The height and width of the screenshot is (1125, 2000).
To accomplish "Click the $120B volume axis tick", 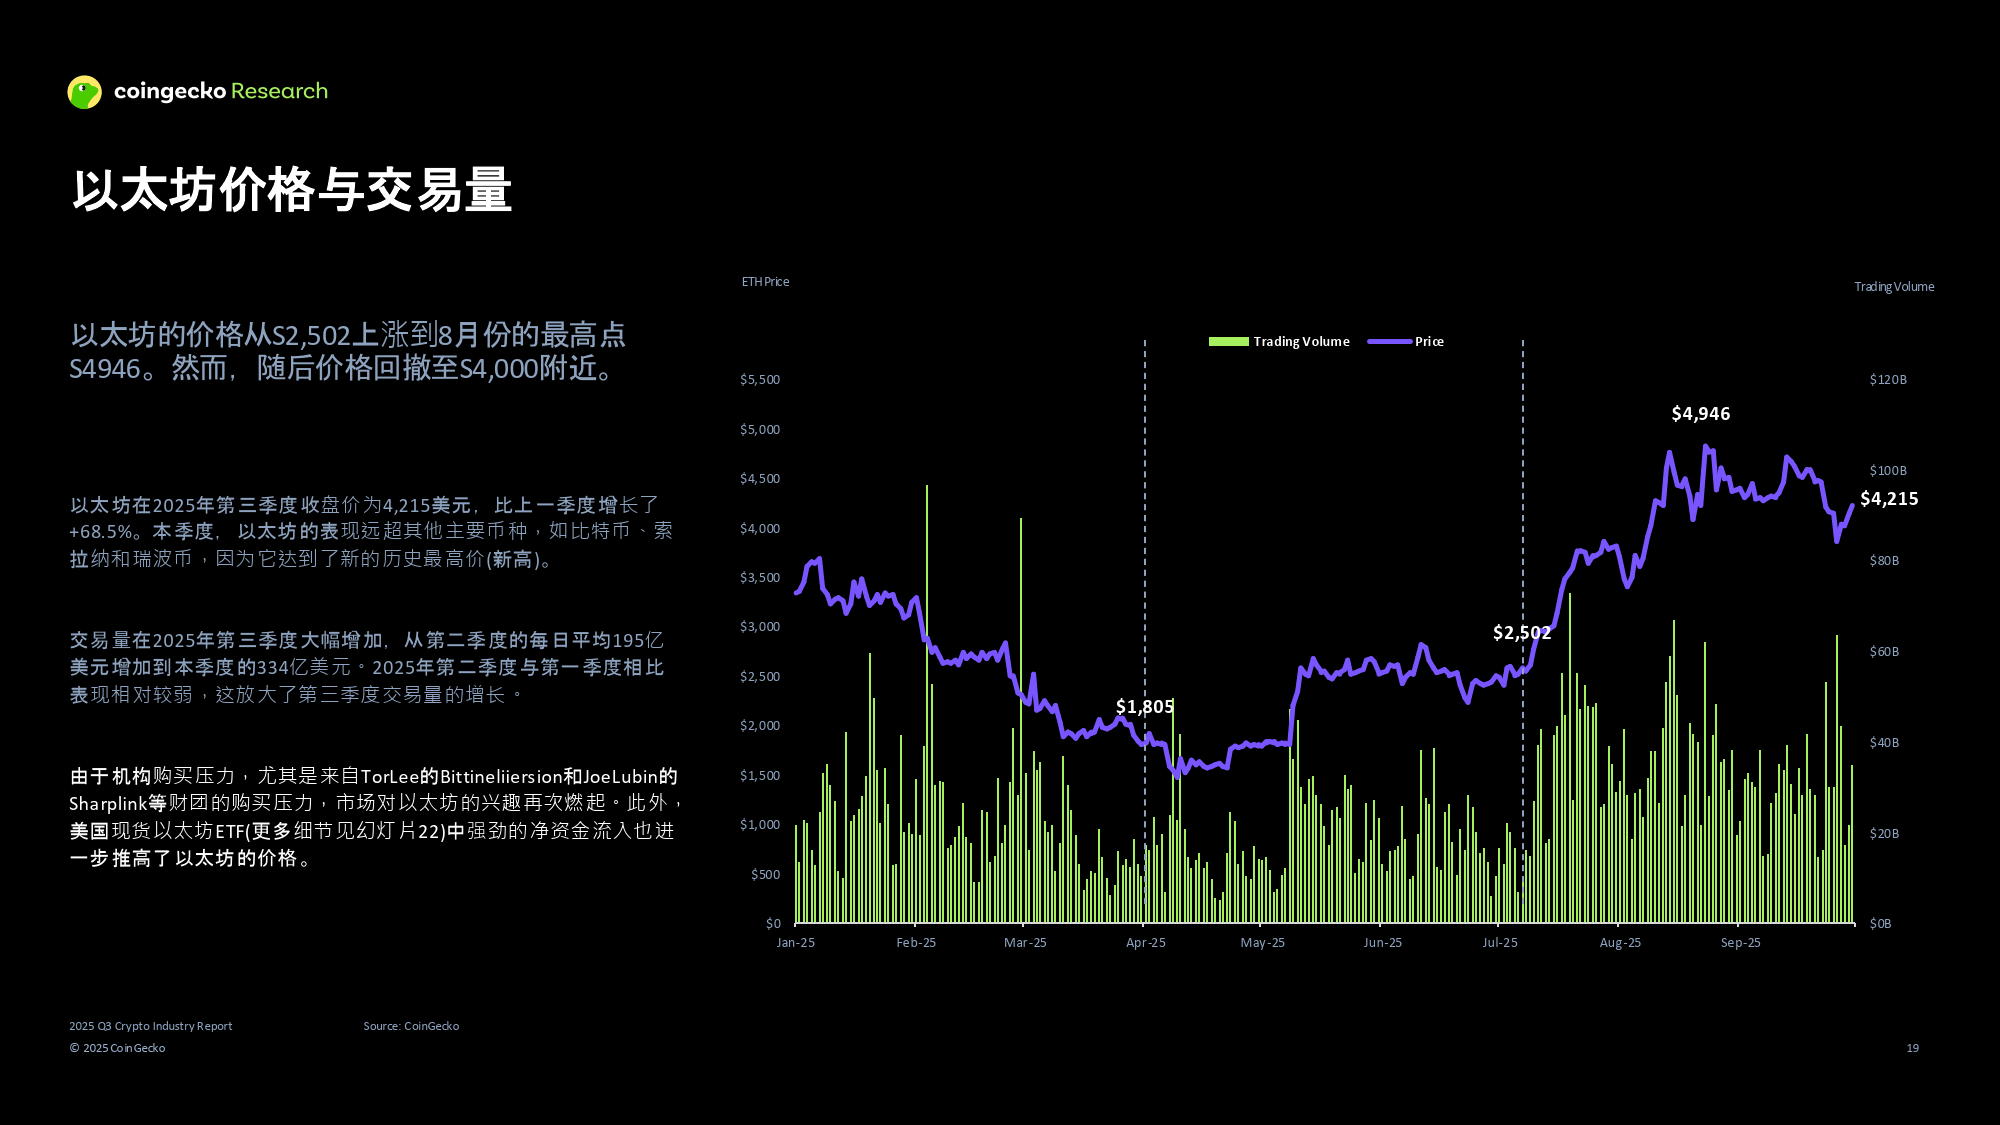I will pos(1888,380).
